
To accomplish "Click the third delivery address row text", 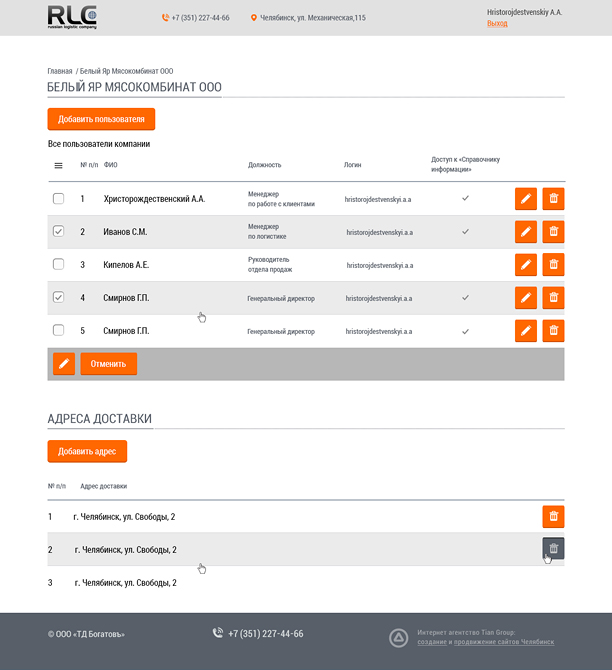I will tap(125, 583).
